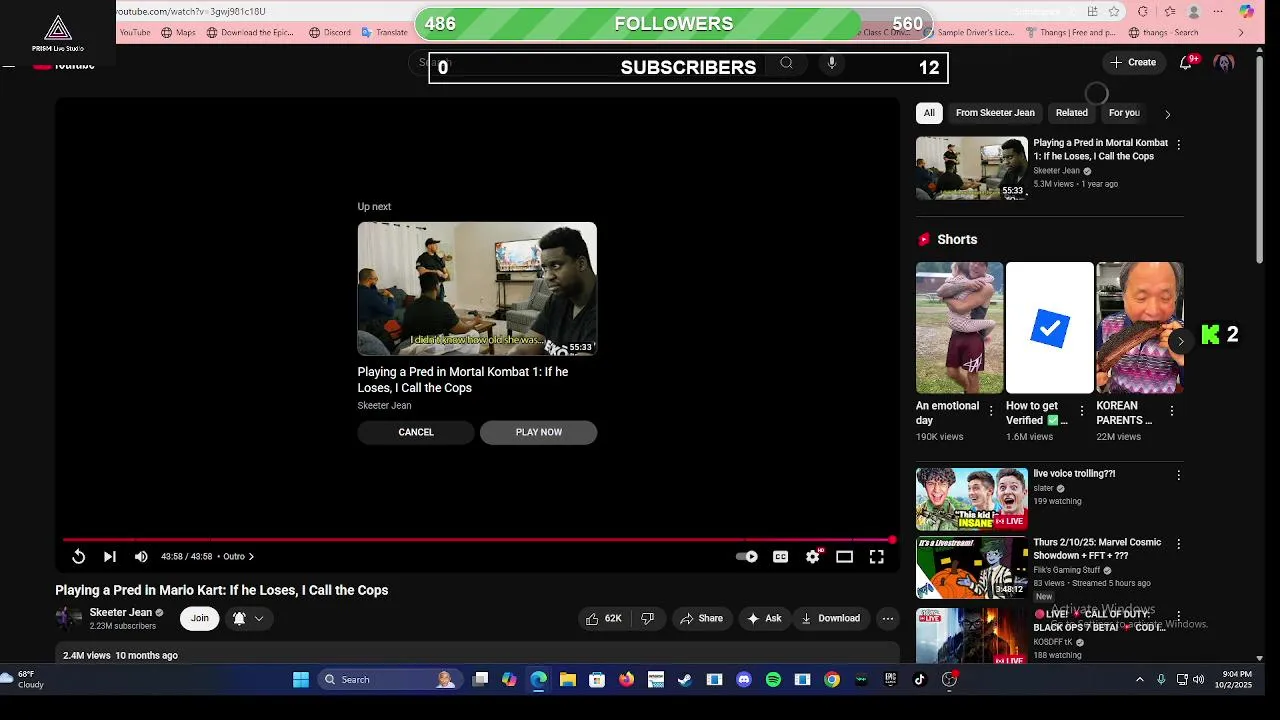Open options for How to get Verified short
The width and height of the screenshot is (1280, 720).
[1081, 411]
